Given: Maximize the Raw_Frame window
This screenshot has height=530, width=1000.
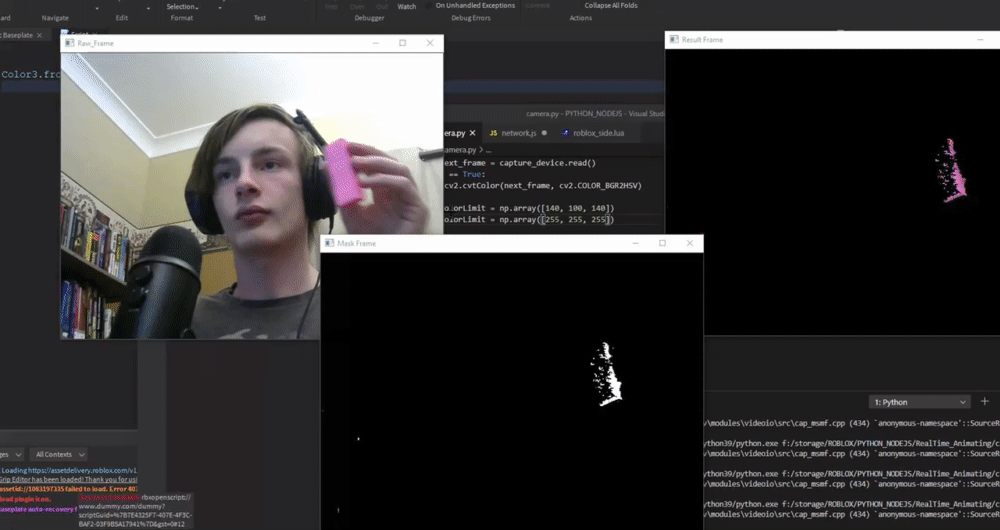Looking at the screenshot, I should [x=402, y=43].
